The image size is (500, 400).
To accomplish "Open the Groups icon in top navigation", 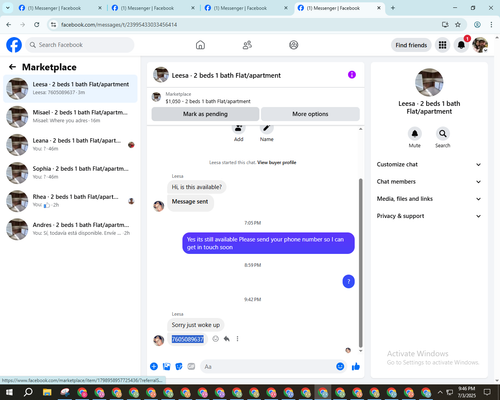I will pos(294,45).
